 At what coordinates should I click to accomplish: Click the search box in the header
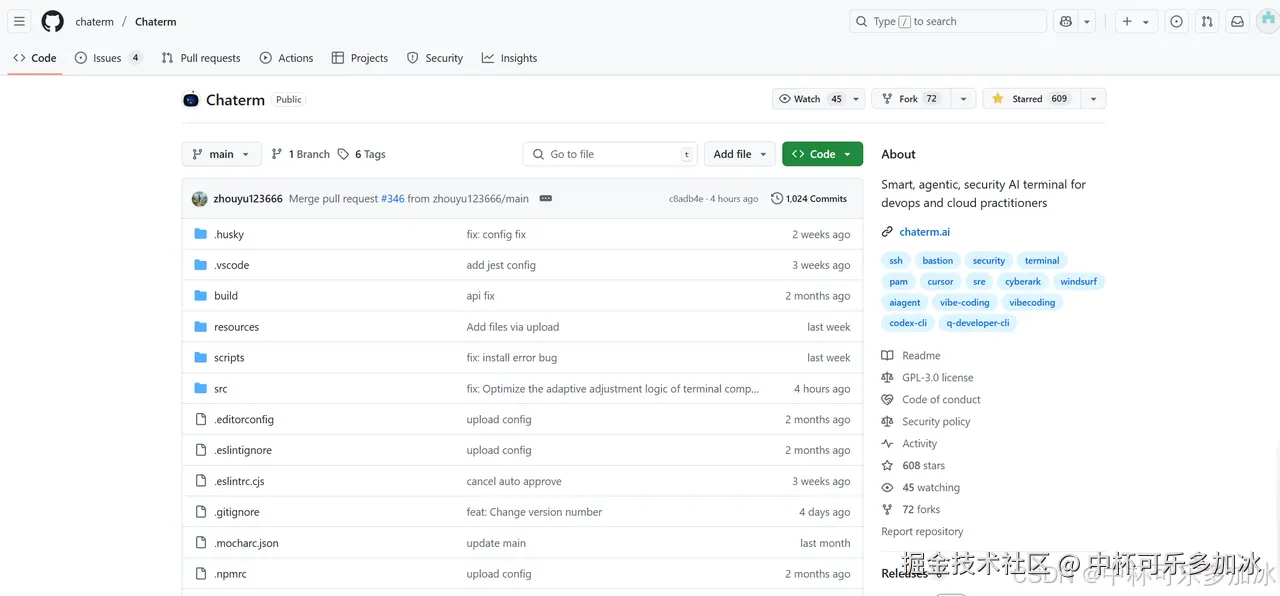948,21
